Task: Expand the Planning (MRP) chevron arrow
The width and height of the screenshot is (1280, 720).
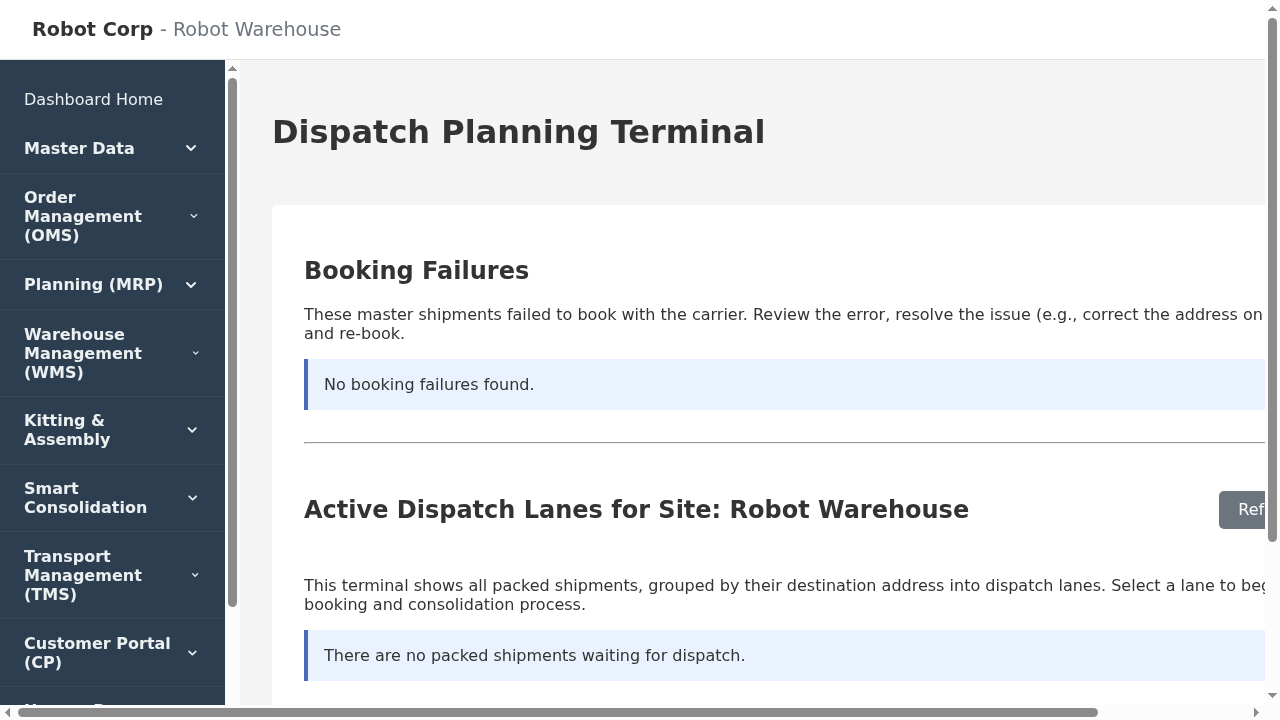Action: [x=191, y=285]
